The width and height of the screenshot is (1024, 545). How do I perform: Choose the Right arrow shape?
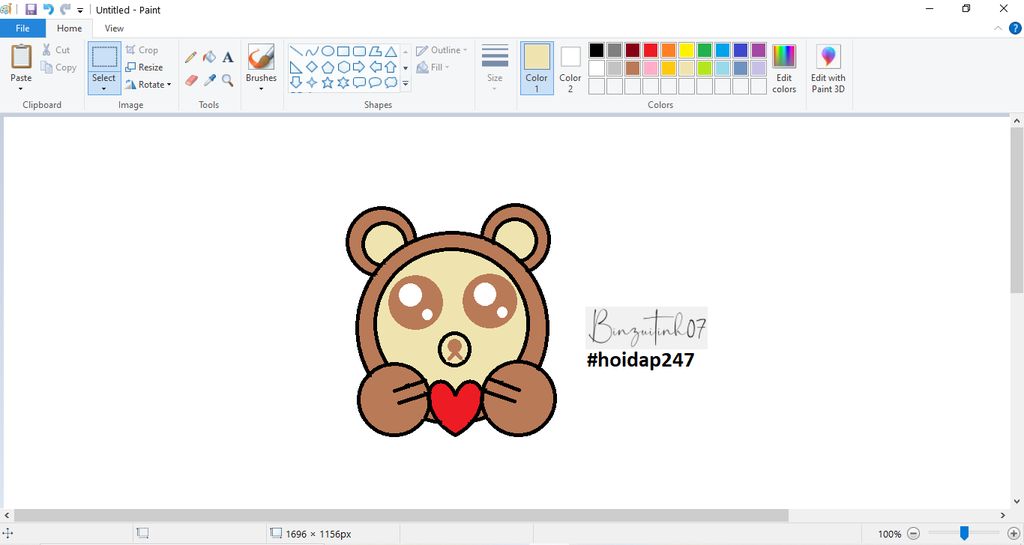[359, 67]
